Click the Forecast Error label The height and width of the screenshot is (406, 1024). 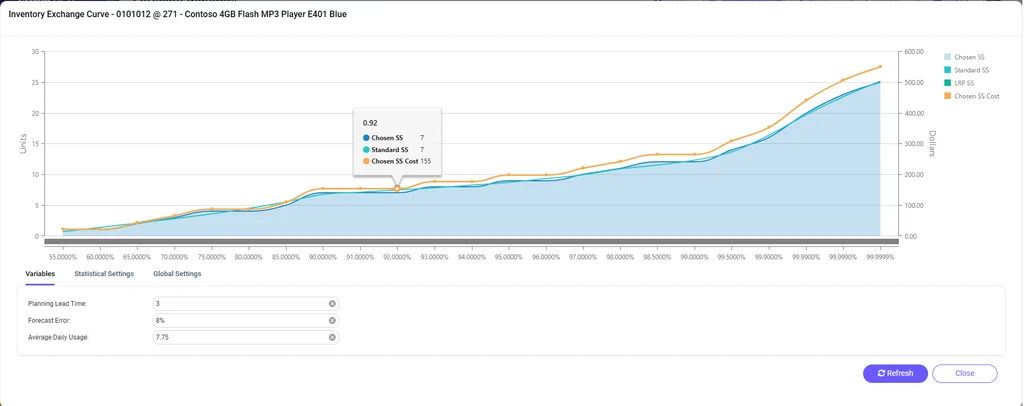(x=48, y=320)
